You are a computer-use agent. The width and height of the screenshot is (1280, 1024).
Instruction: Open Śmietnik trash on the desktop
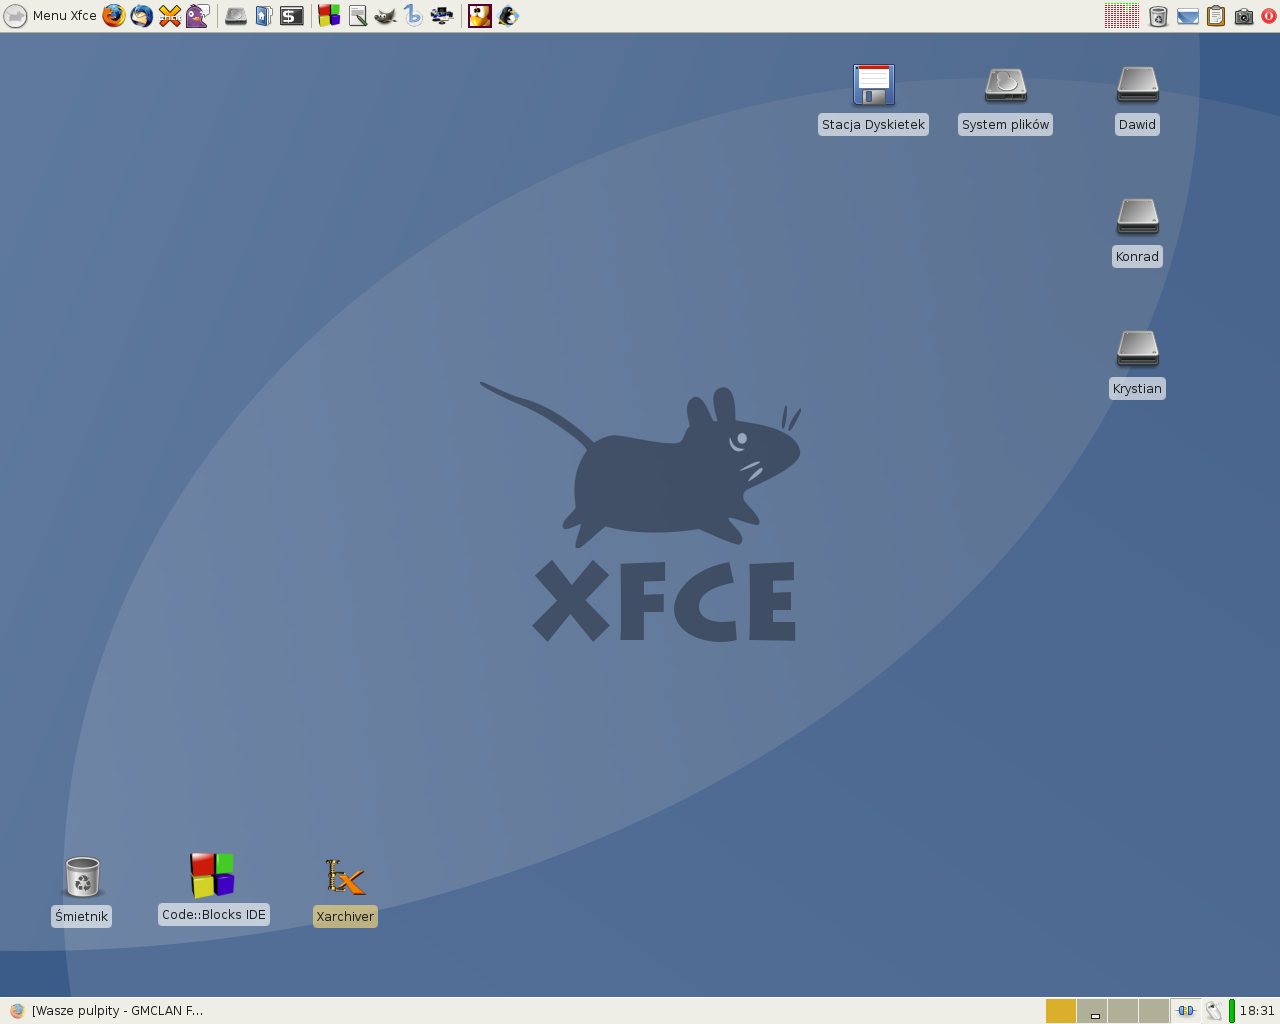point(82,878)
